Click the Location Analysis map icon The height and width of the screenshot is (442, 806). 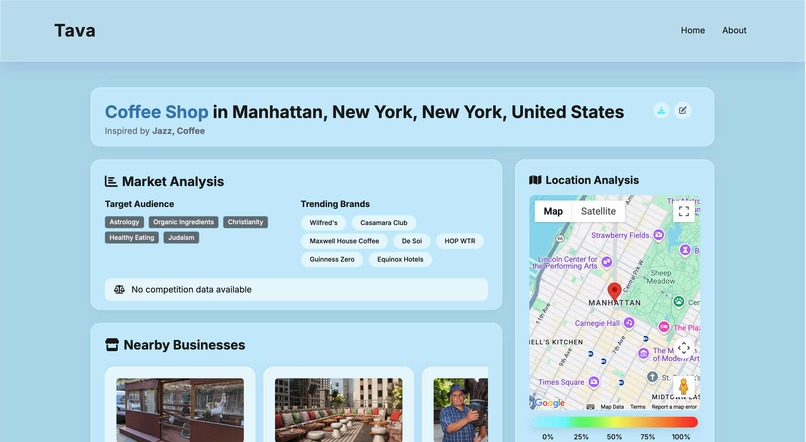point(535,180)
